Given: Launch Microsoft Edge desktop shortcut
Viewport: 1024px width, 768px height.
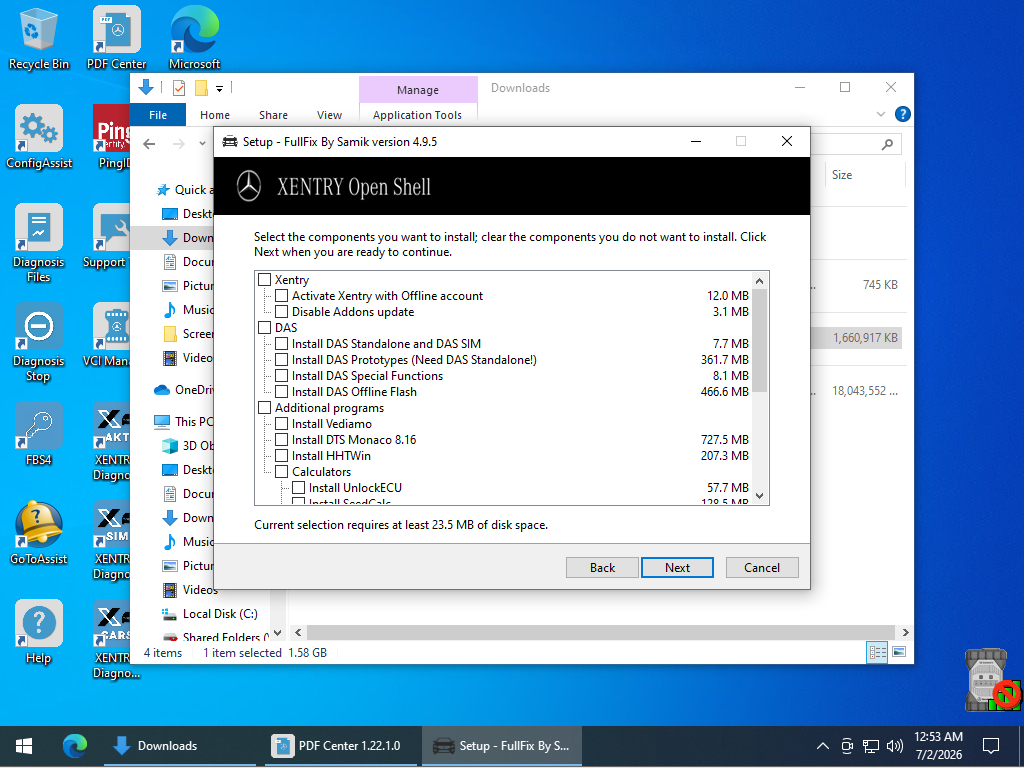Looking at the screenshot, I should [195, 38].
